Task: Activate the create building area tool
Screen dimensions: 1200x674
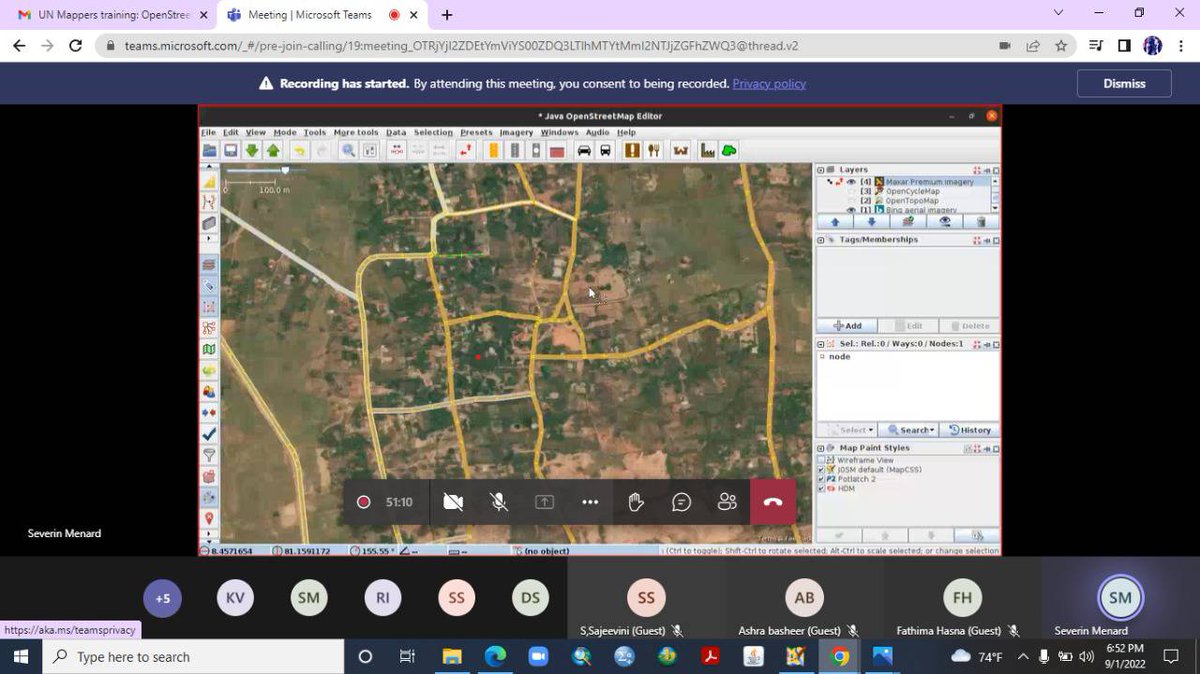Action: coord(209,223)
